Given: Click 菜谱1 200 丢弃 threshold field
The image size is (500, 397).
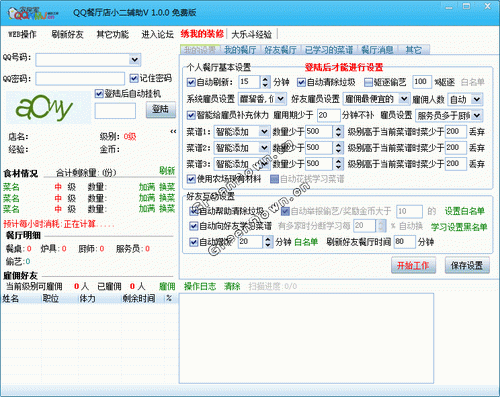Looking at the screenshot, I should click(456, 132).
